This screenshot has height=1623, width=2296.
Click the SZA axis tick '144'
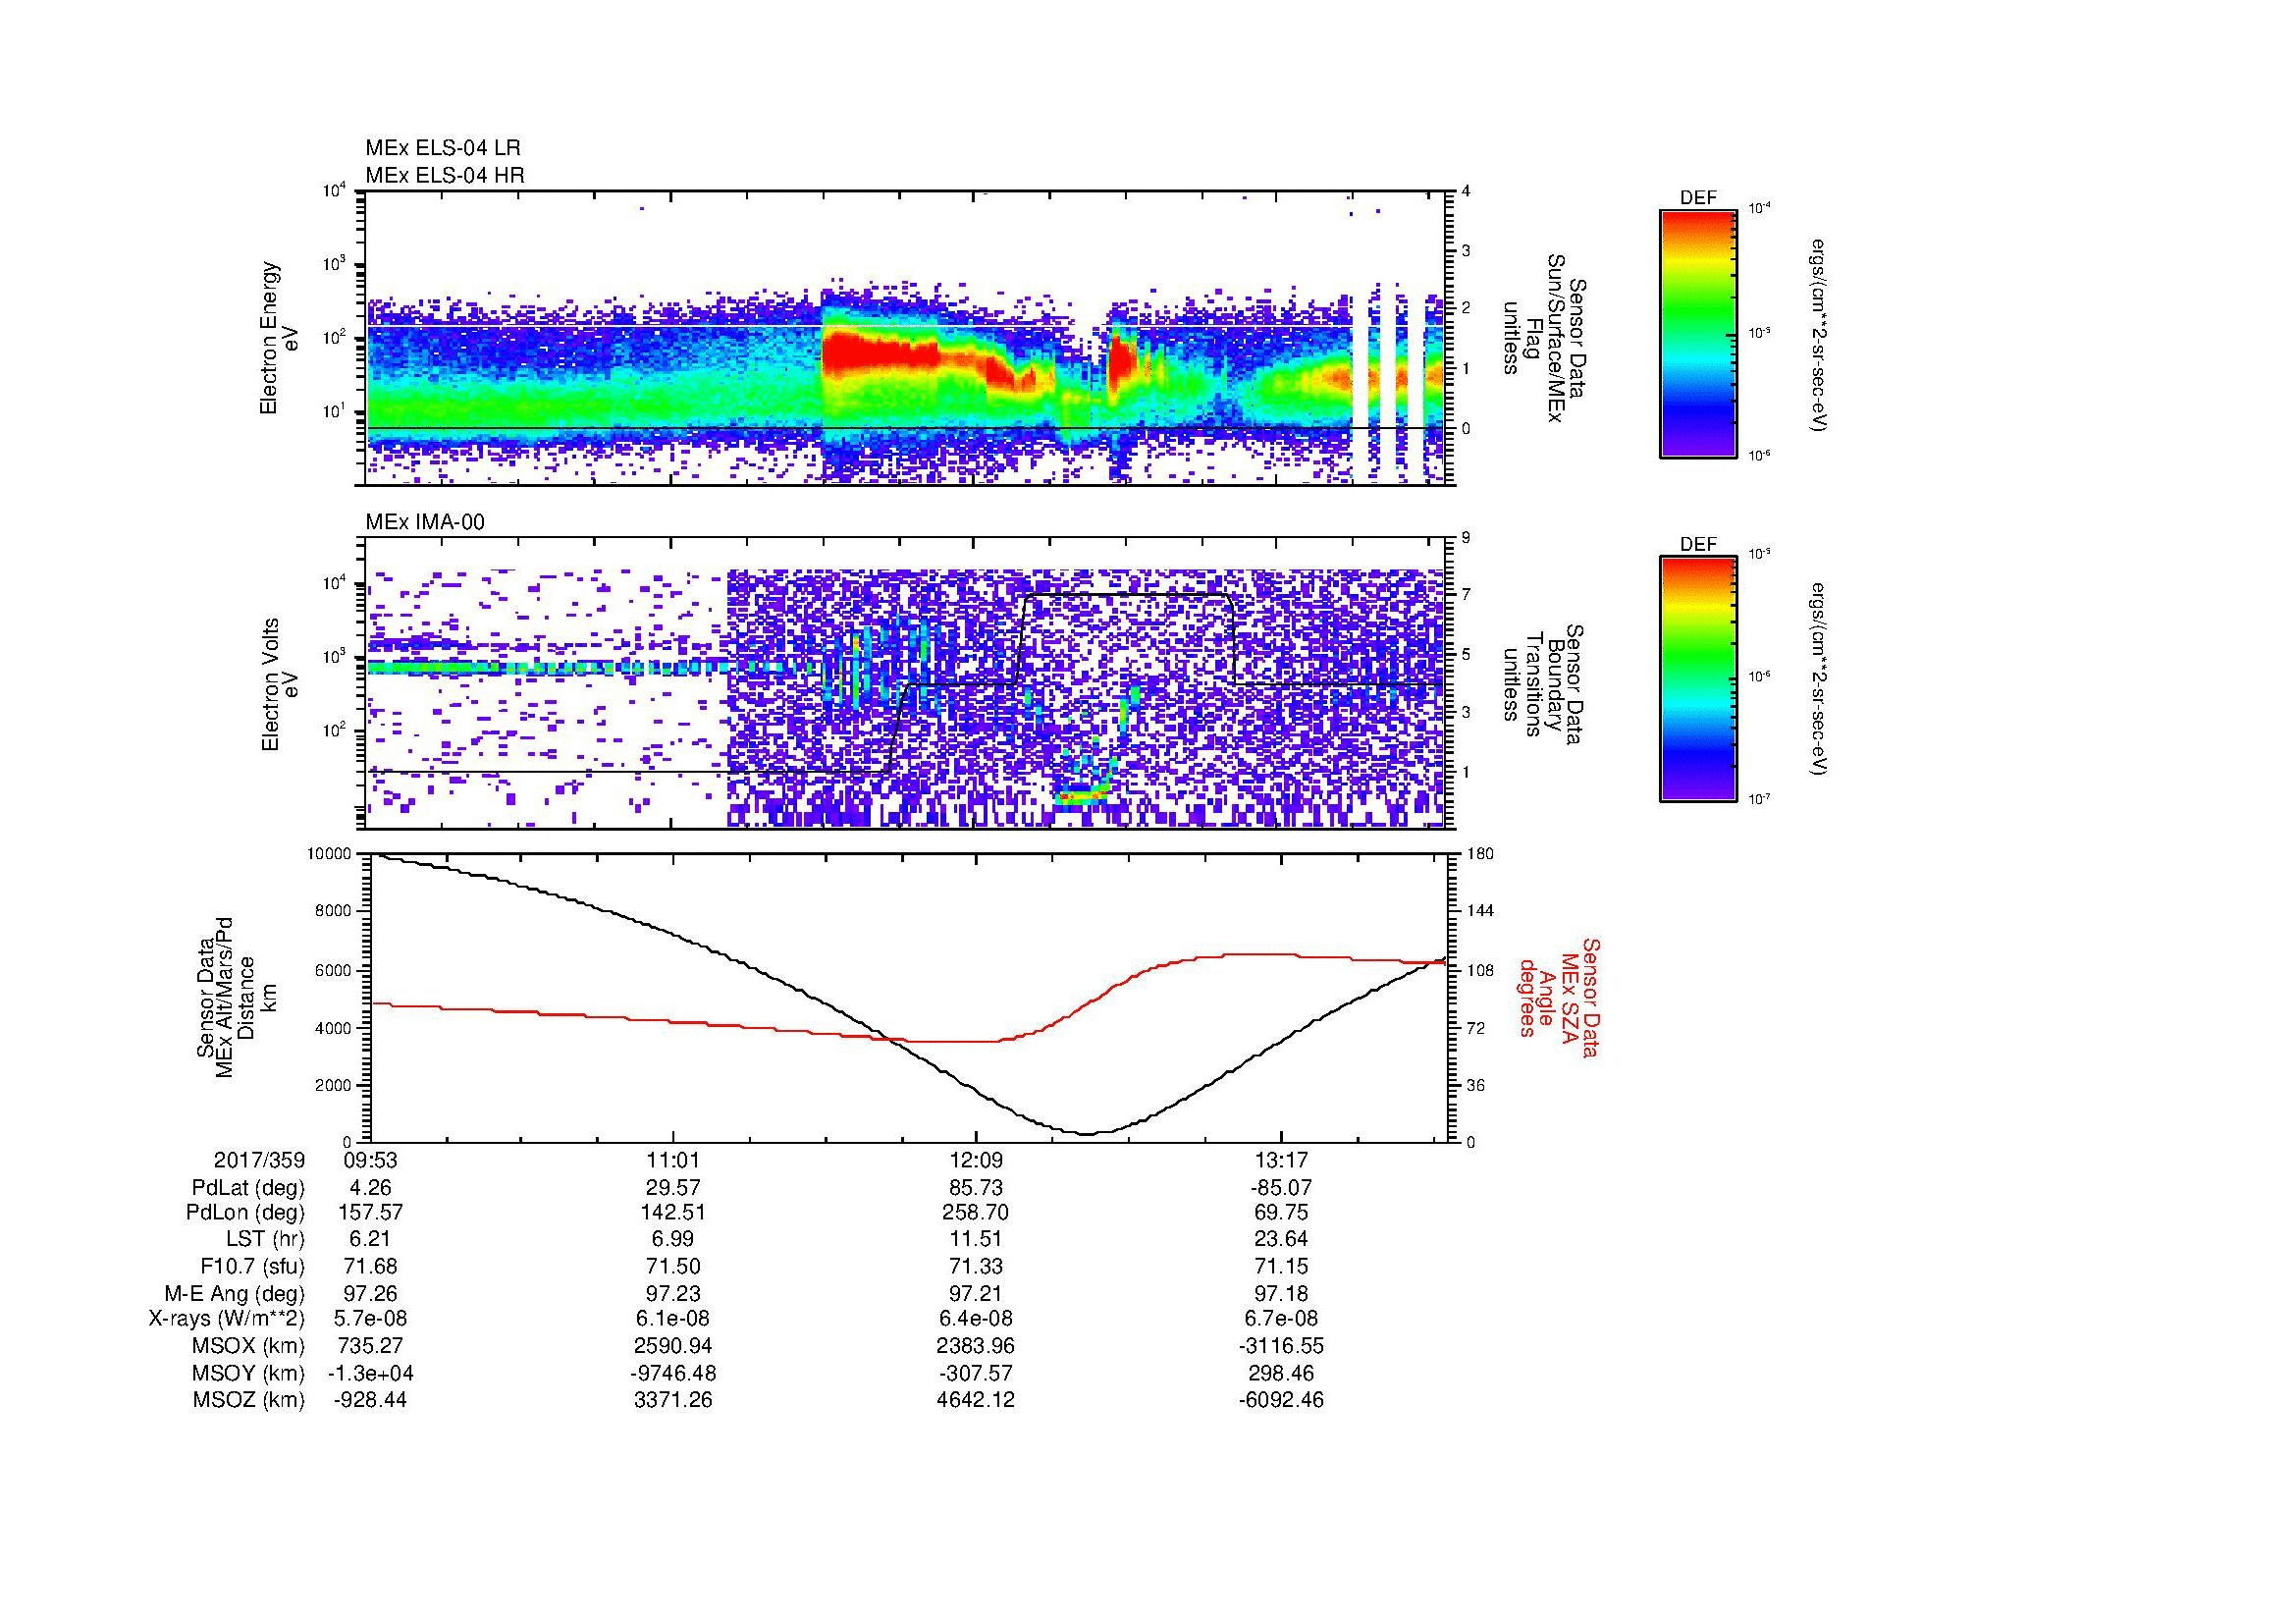pos(1480,911)
